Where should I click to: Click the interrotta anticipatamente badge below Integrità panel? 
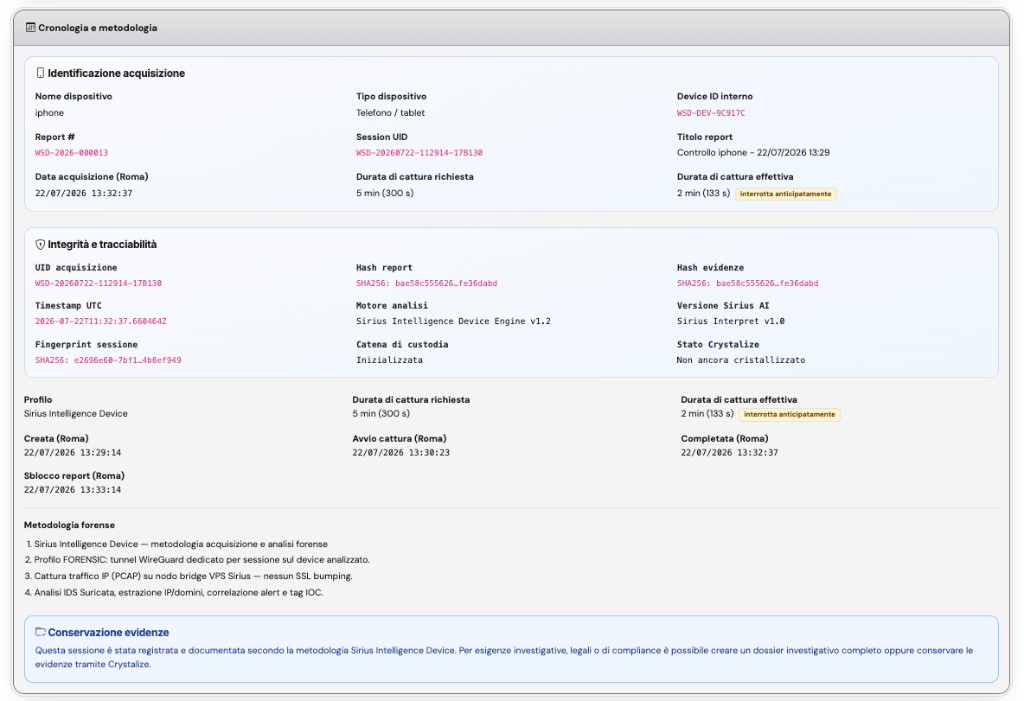coord(789,414)
